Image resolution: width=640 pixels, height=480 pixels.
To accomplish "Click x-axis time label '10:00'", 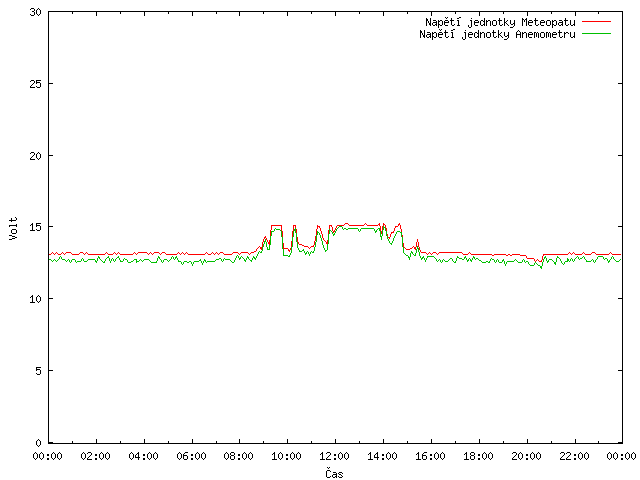I will 287,456.
